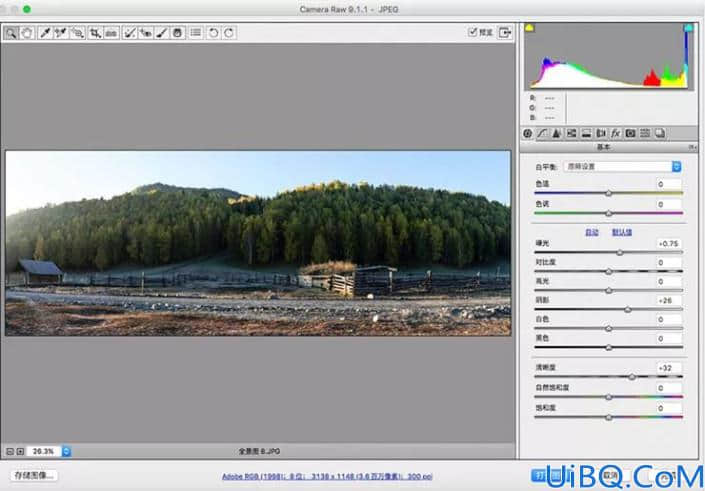Select the Red Eye Removal tool
705x491 pixels.
(x=145, y=33)
